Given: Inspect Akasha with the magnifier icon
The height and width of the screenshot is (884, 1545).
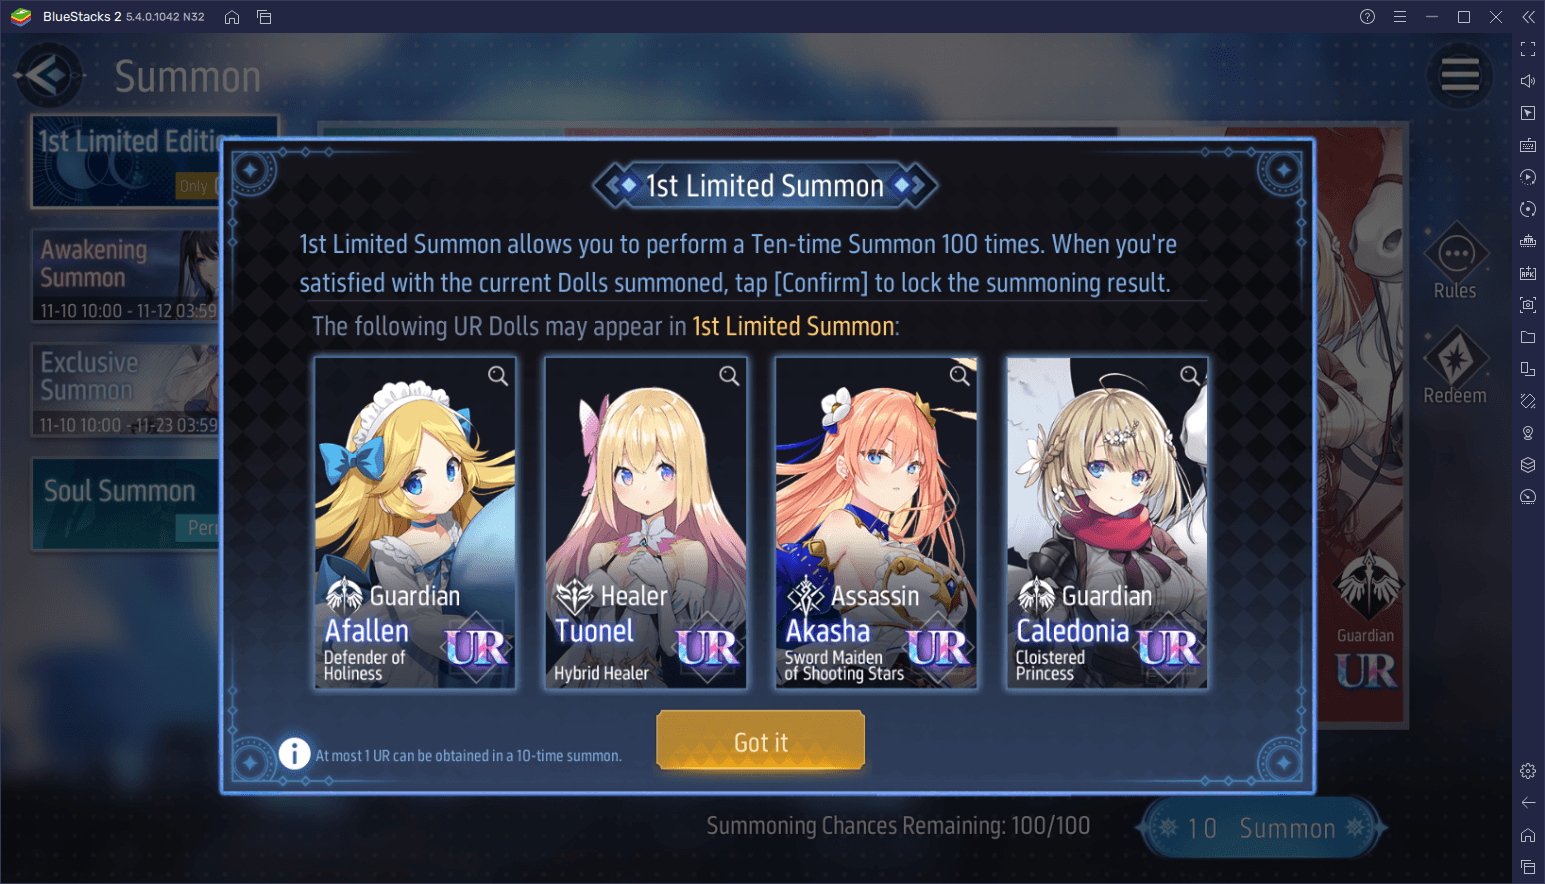Looking at the screenshot, I should [960, 376].
